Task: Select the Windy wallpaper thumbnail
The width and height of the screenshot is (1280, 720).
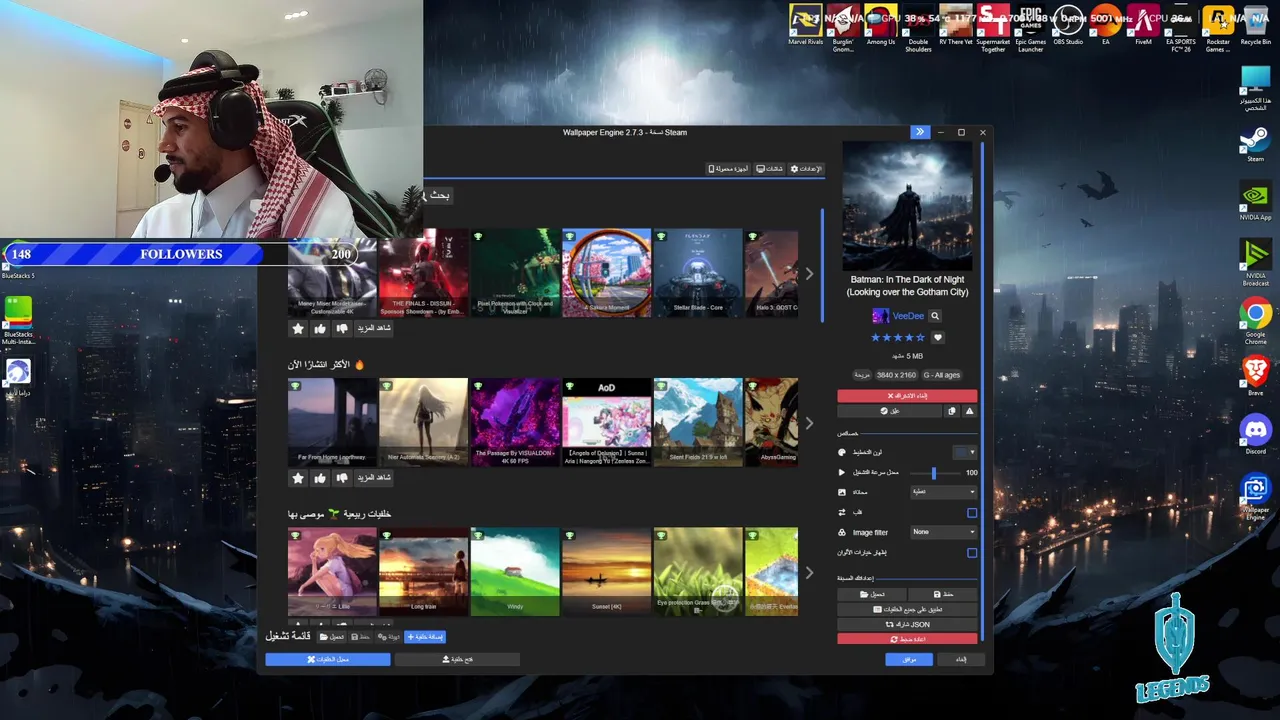Action: coord(515,572)
